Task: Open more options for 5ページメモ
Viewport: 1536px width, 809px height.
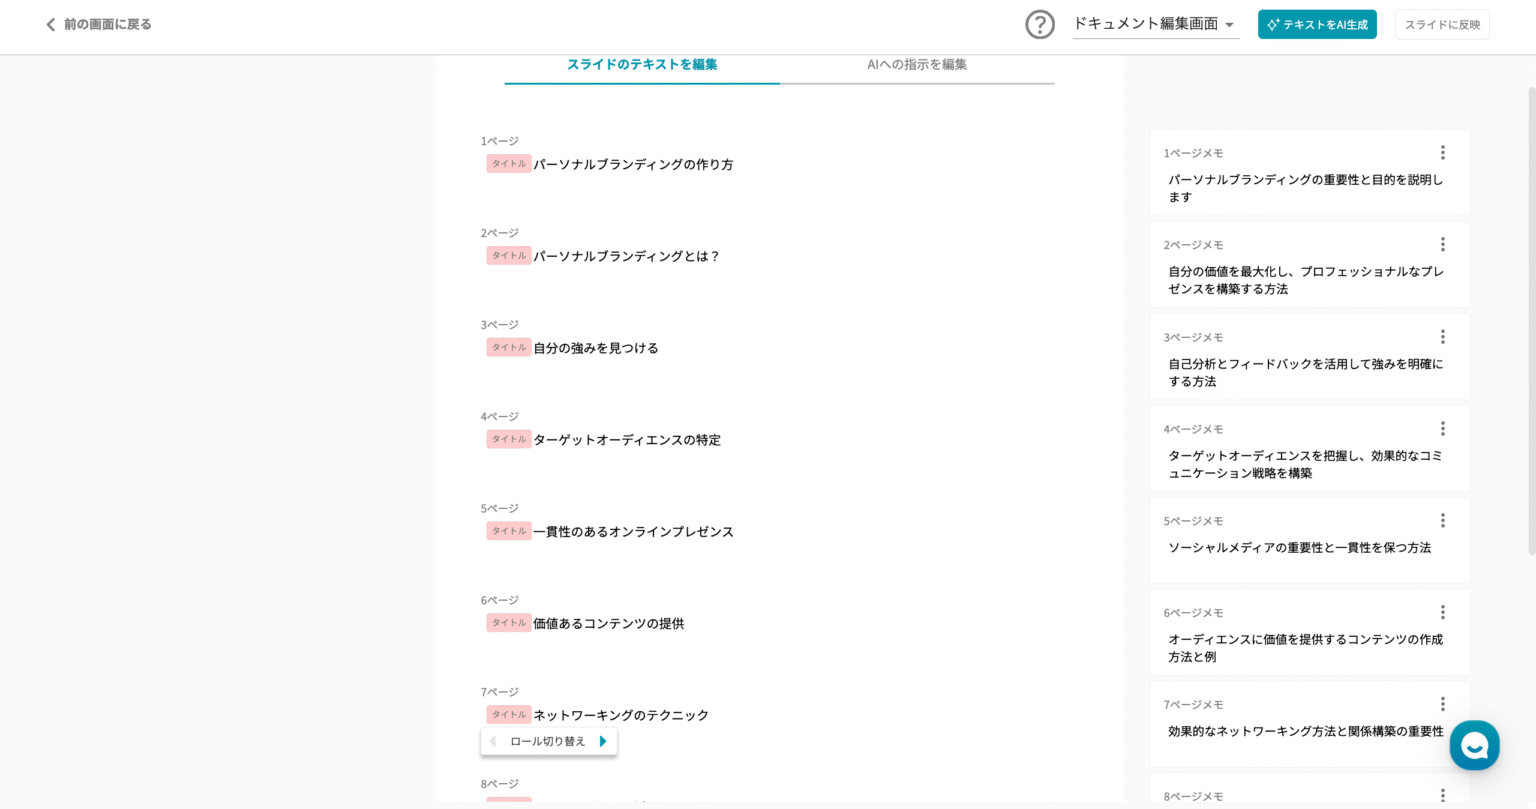Action: tap(1442, 521)
